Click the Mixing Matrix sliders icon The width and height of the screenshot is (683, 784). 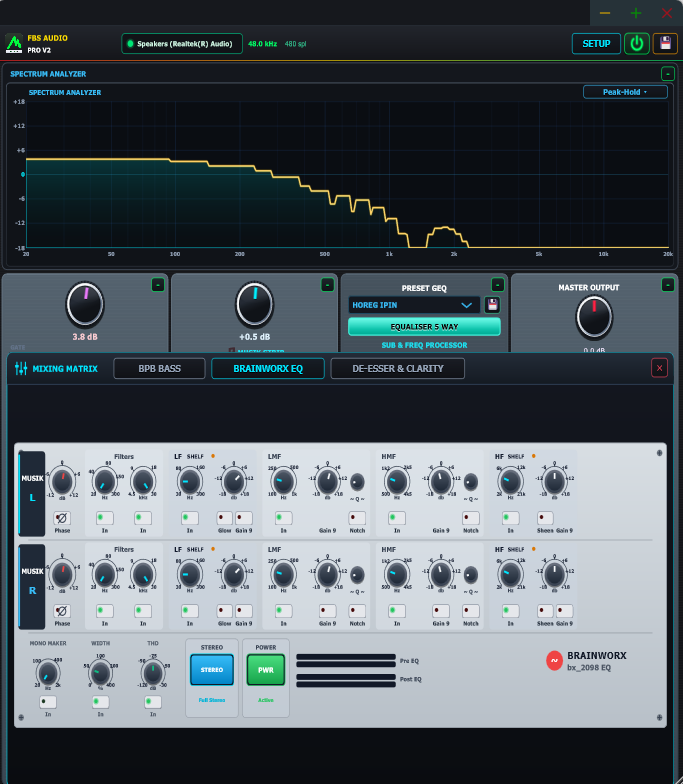[21, 368]
